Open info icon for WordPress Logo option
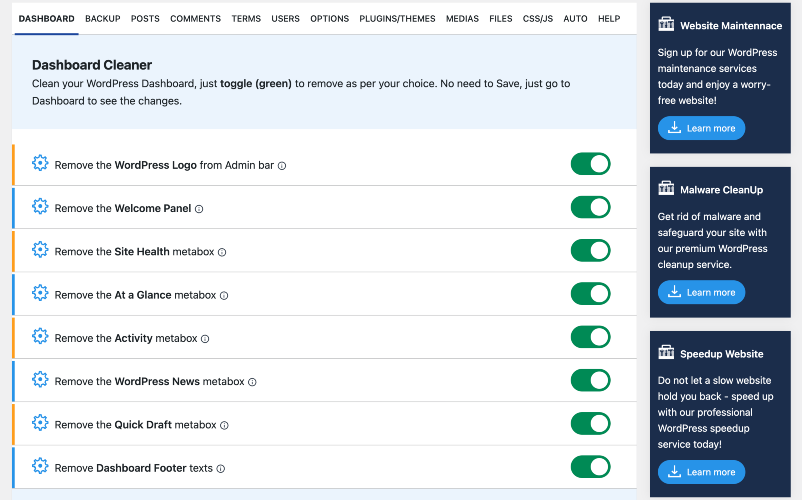This screenshot has height=500, width=802. [282, 166]
